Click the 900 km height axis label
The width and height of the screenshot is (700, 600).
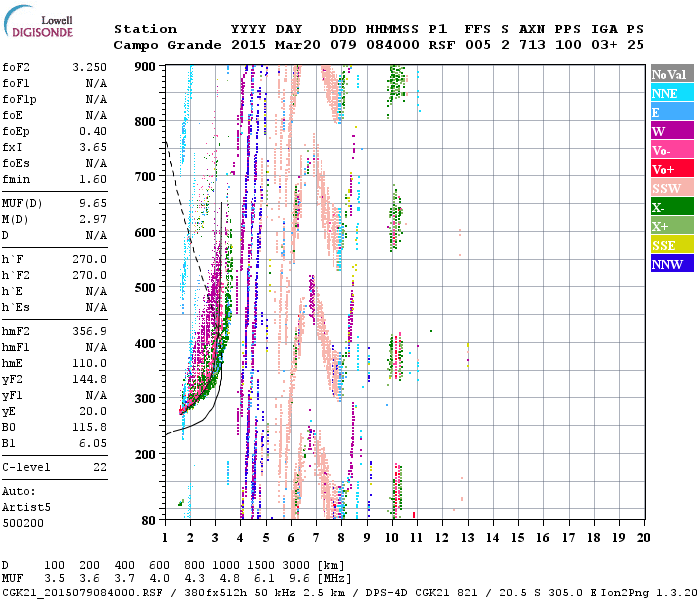(x=145, y=67)
